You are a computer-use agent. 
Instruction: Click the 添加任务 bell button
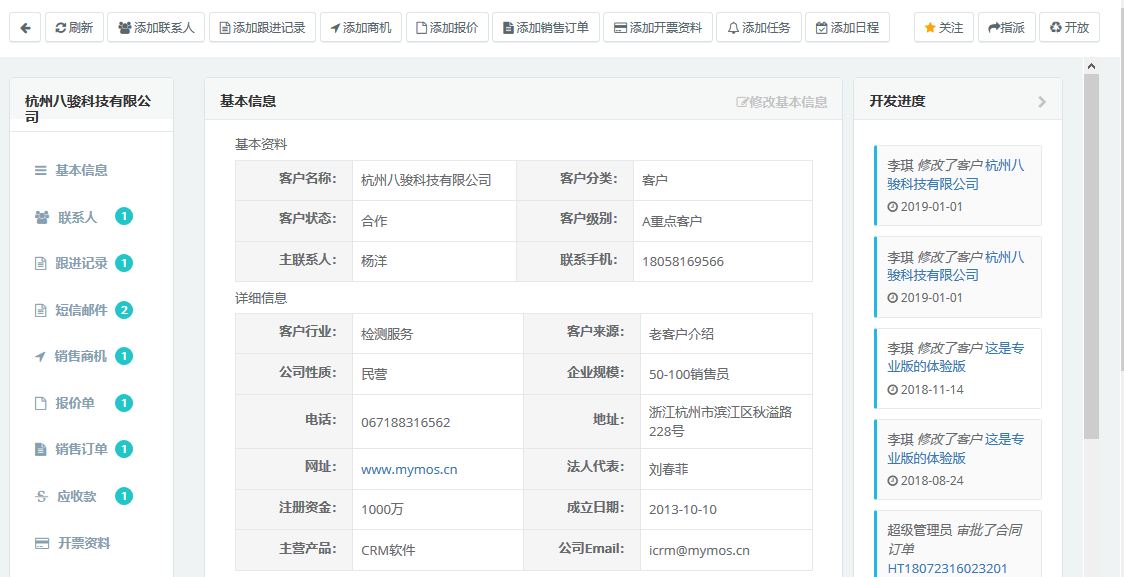(756, 28)
